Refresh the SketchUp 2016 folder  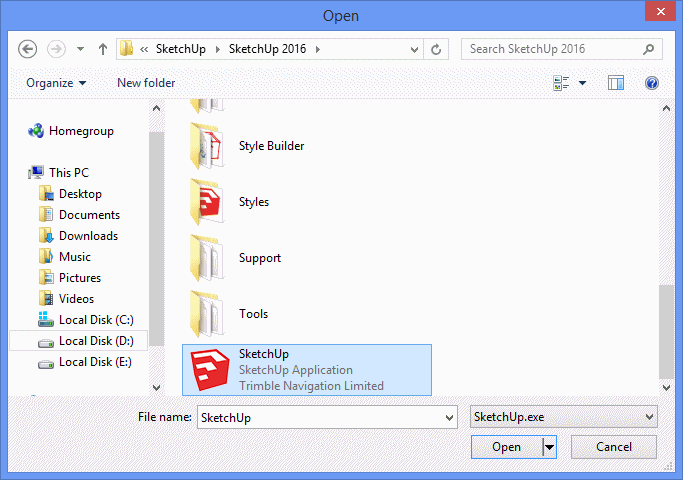(x=436, y=49)
